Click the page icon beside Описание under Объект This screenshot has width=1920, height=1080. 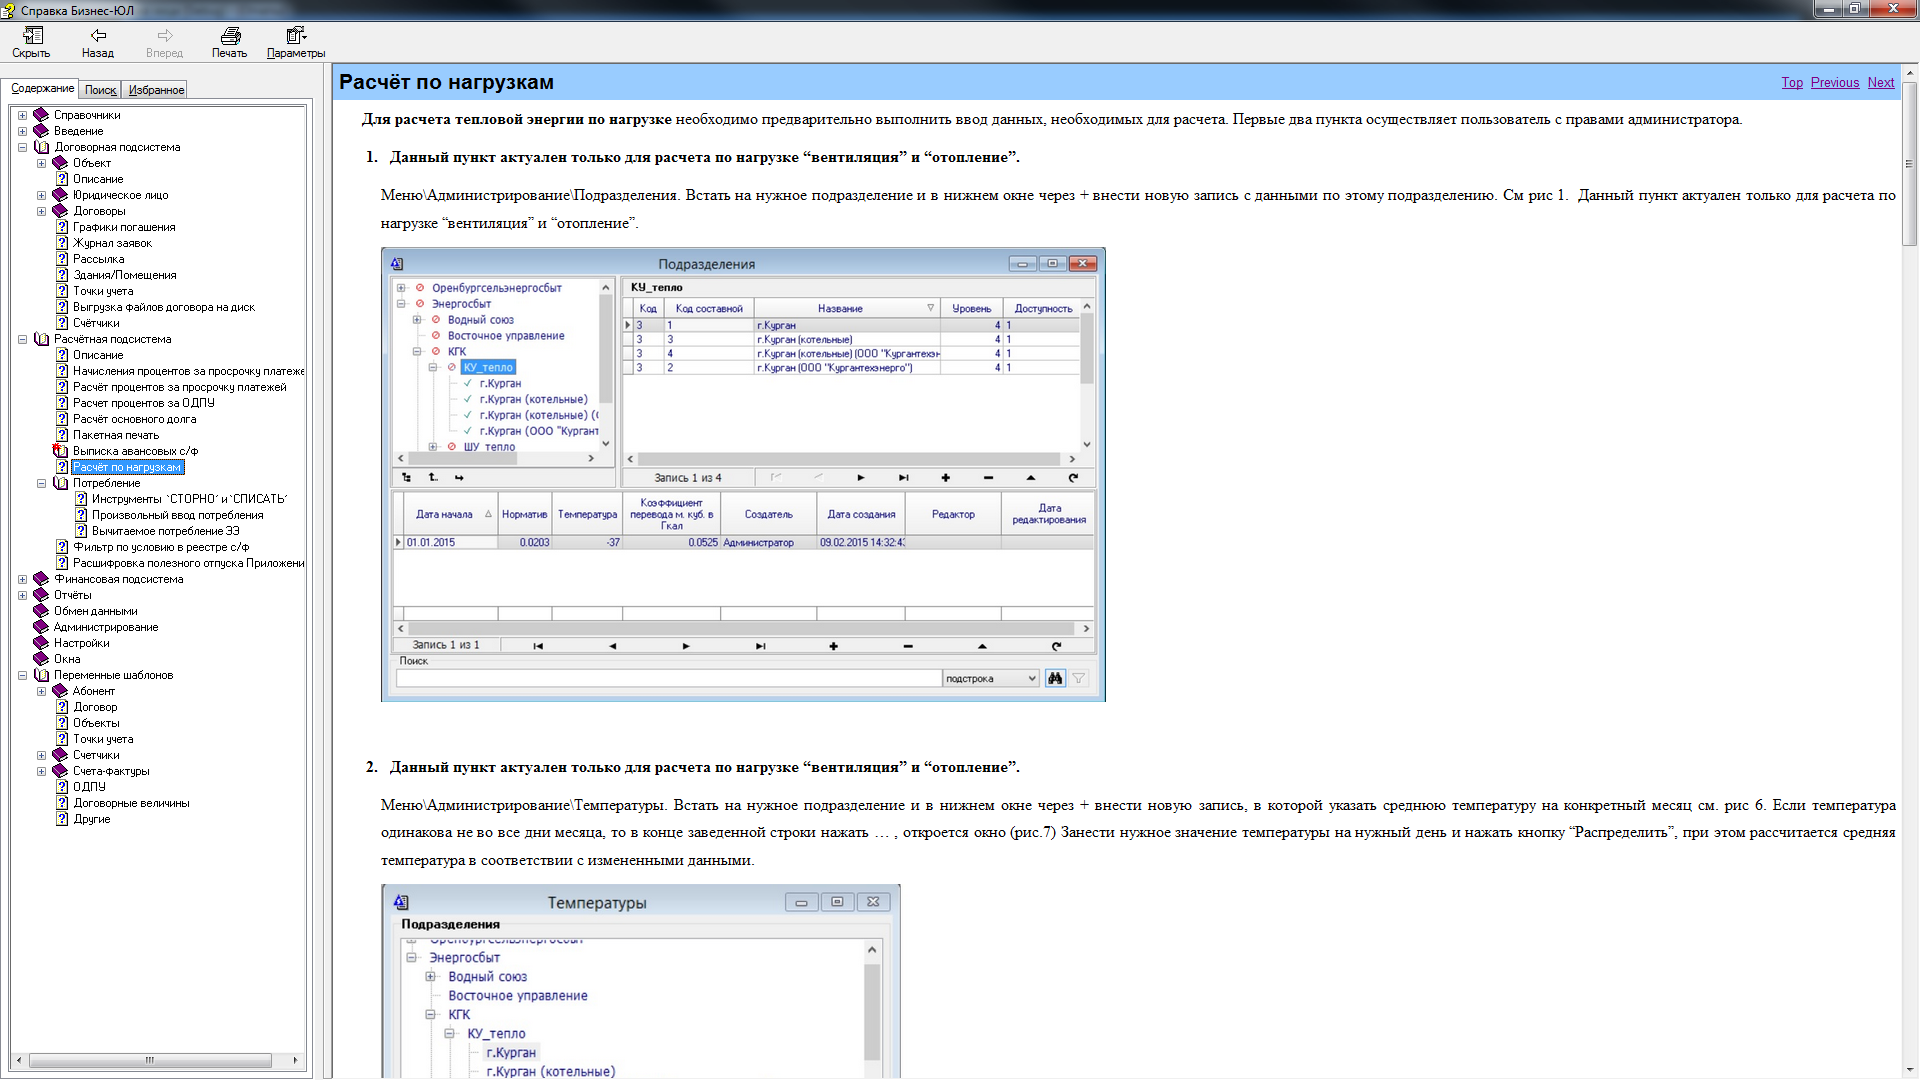[62, 179]
